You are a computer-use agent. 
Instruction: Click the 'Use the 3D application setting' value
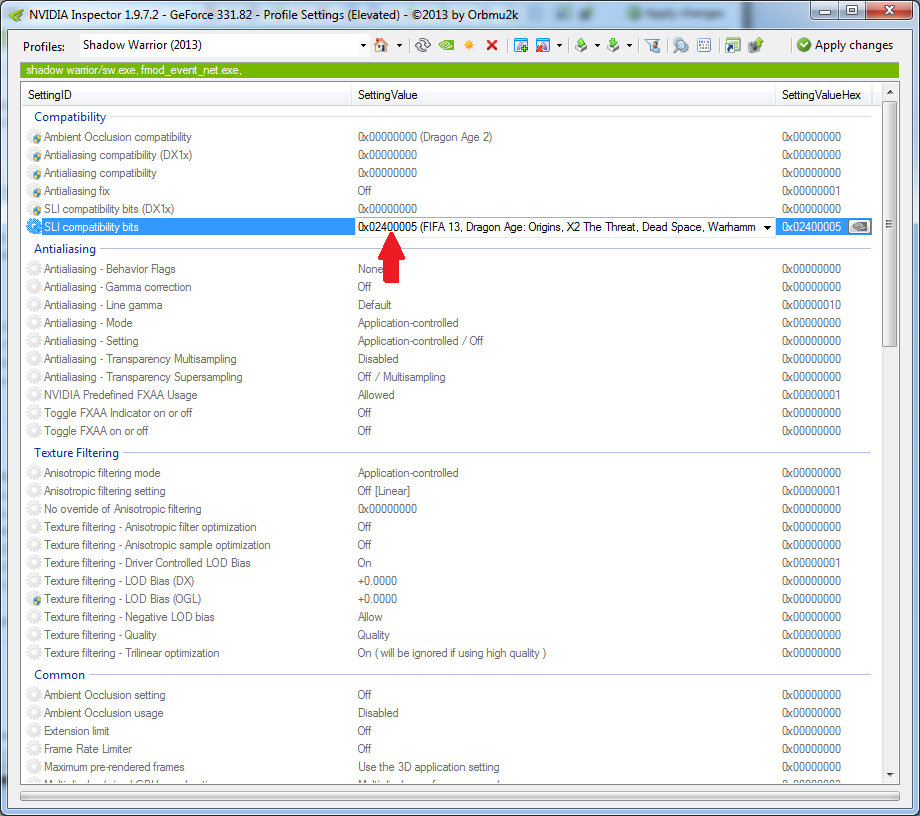tap(428, 767)
